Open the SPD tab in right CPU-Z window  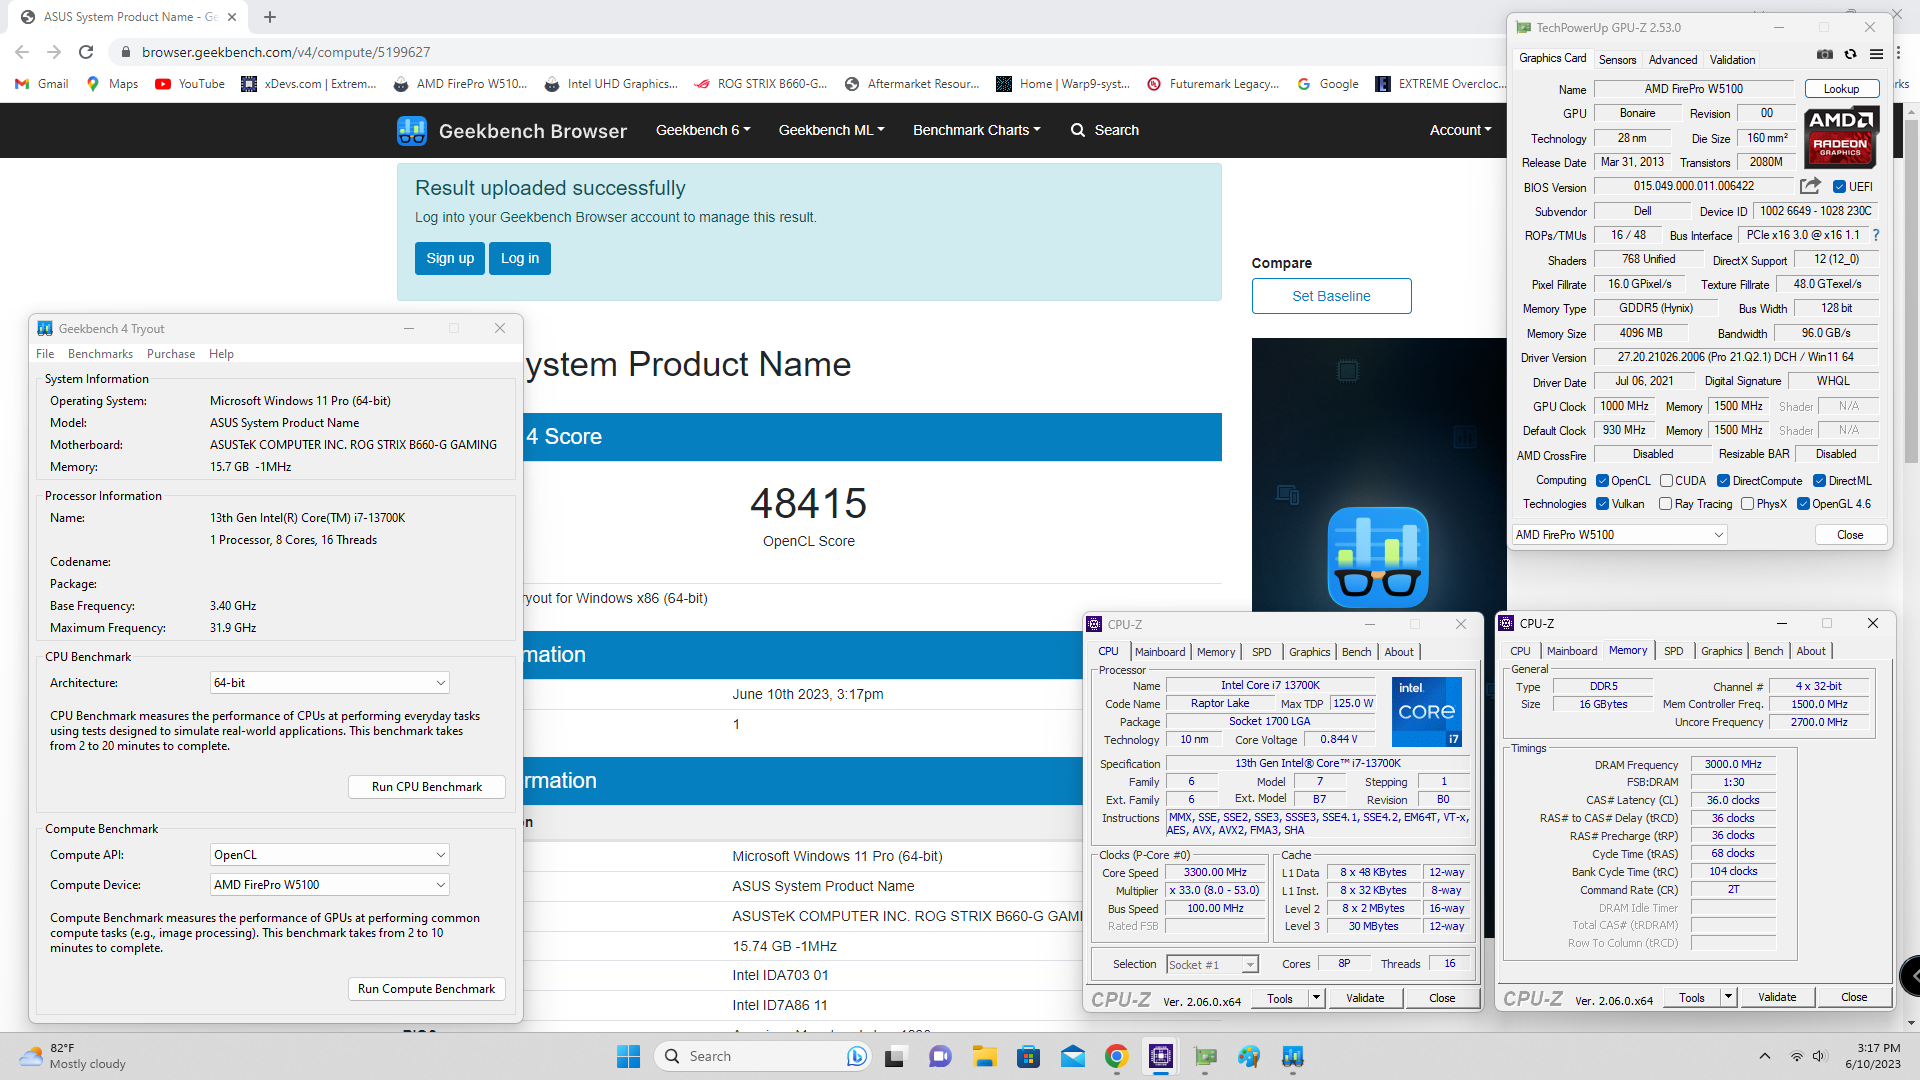pyautogui.click(x=1673, y=651)
